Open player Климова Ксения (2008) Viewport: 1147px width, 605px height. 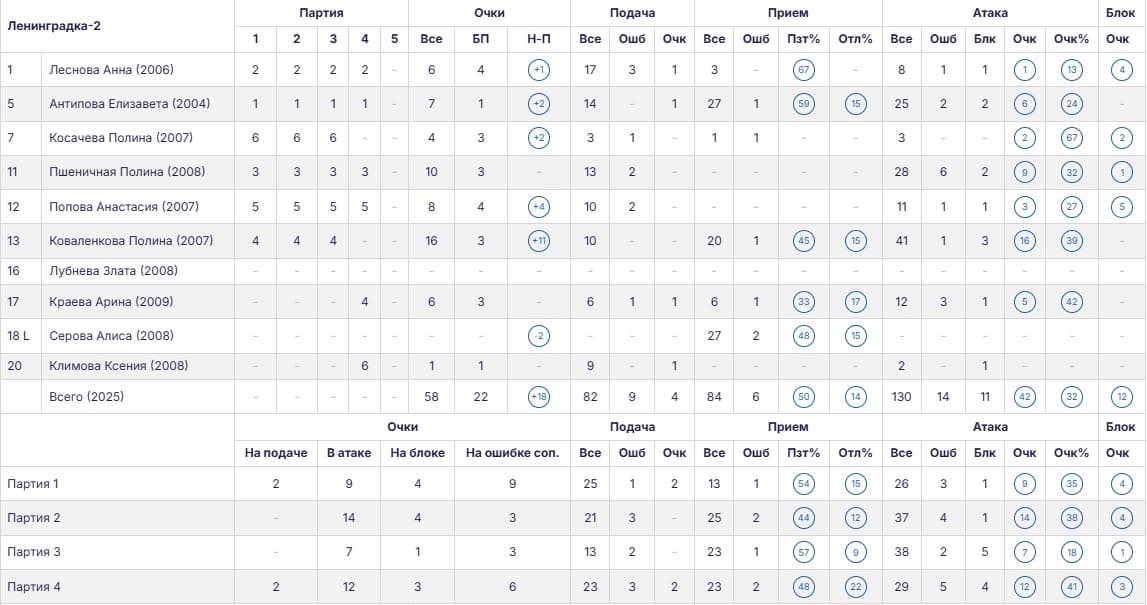pos(119,366)
